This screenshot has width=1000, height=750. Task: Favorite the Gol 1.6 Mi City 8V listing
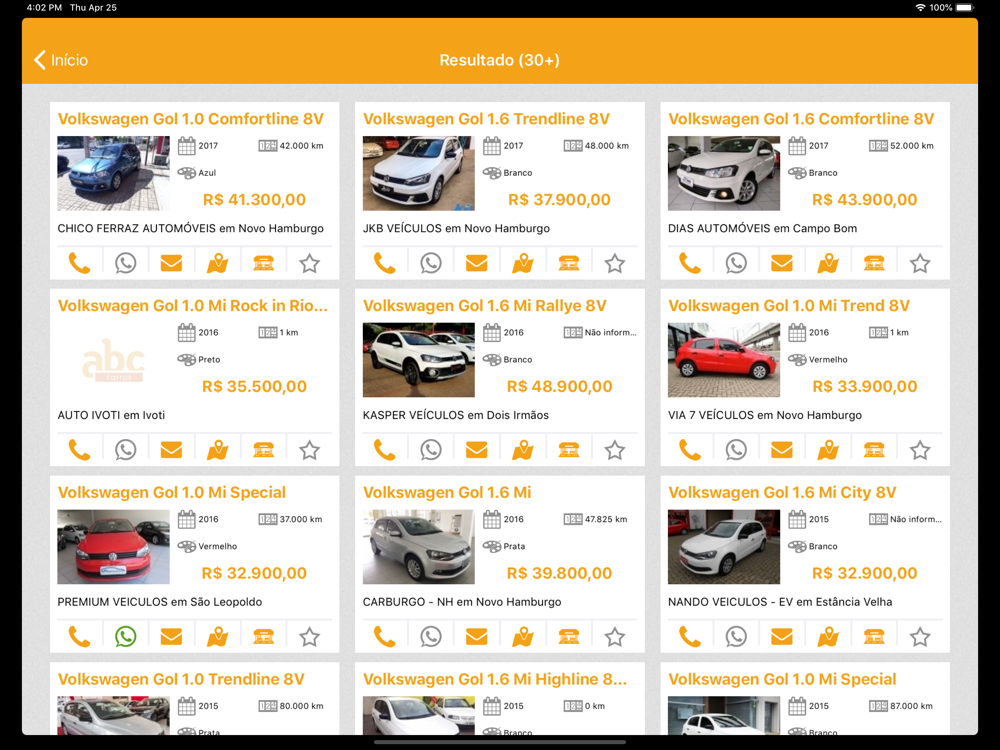click(x=920, y=636)
